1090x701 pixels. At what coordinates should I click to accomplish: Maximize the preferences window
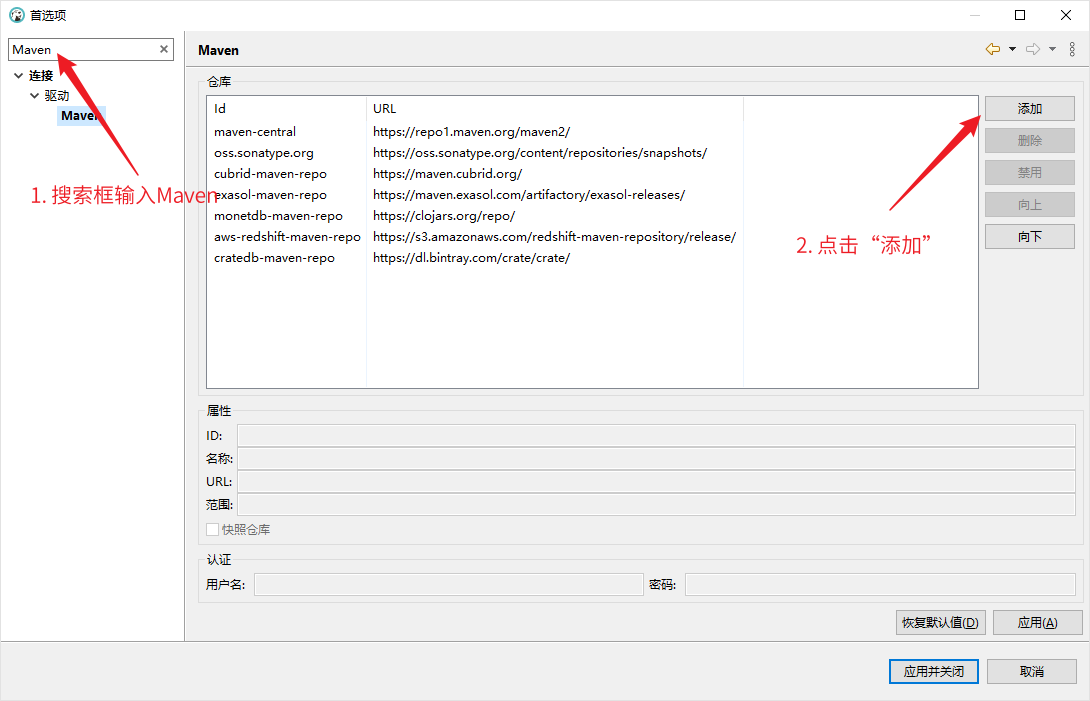[x=1020, y=15]
